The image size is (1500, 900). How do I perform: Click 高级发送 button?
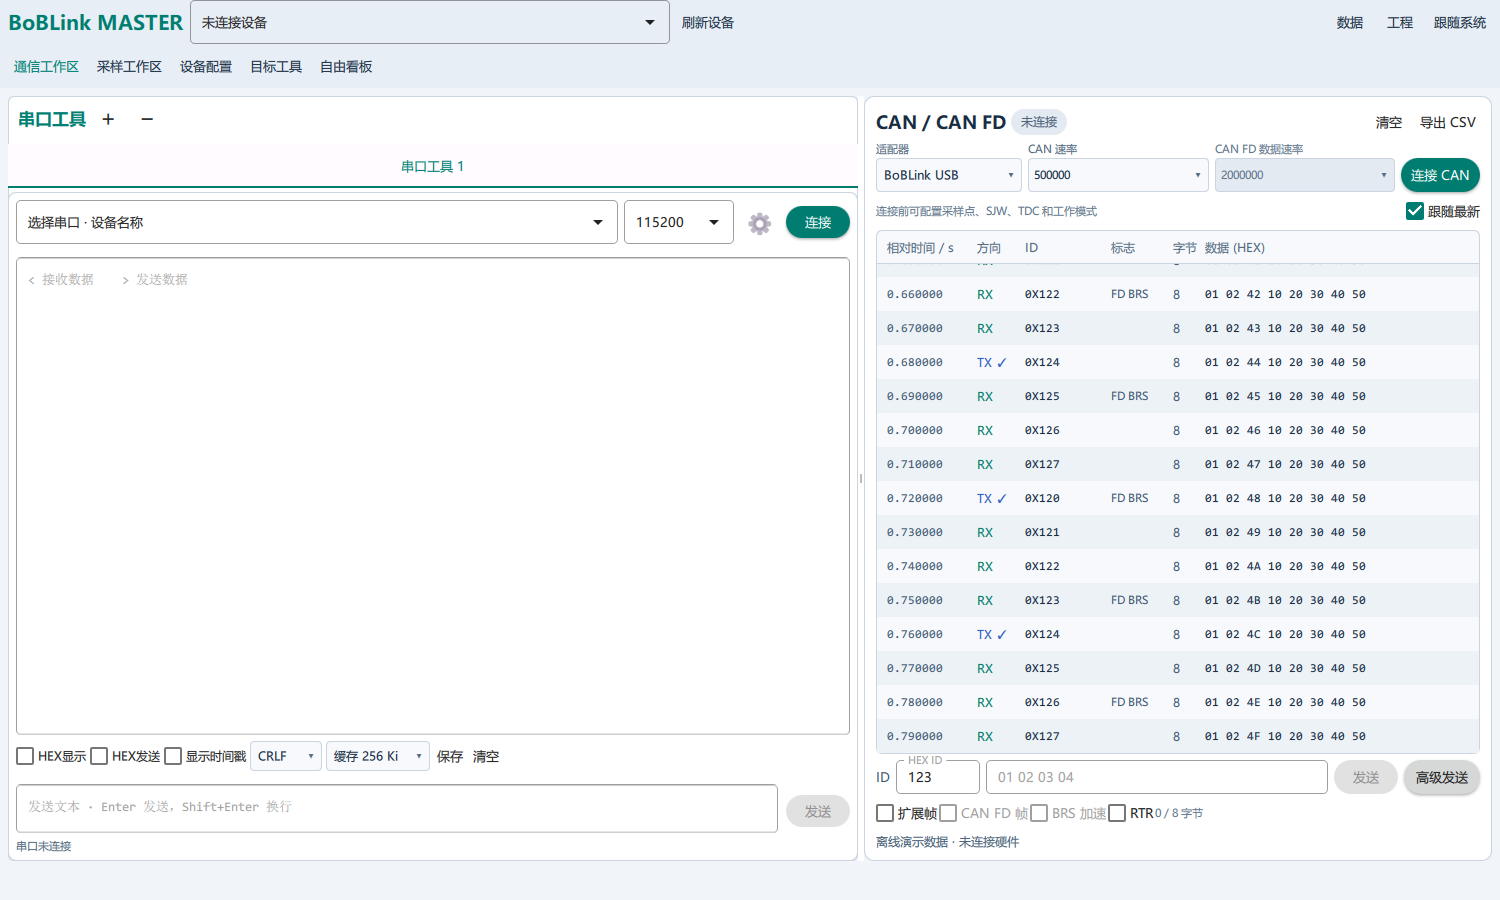click(1442, 777)
